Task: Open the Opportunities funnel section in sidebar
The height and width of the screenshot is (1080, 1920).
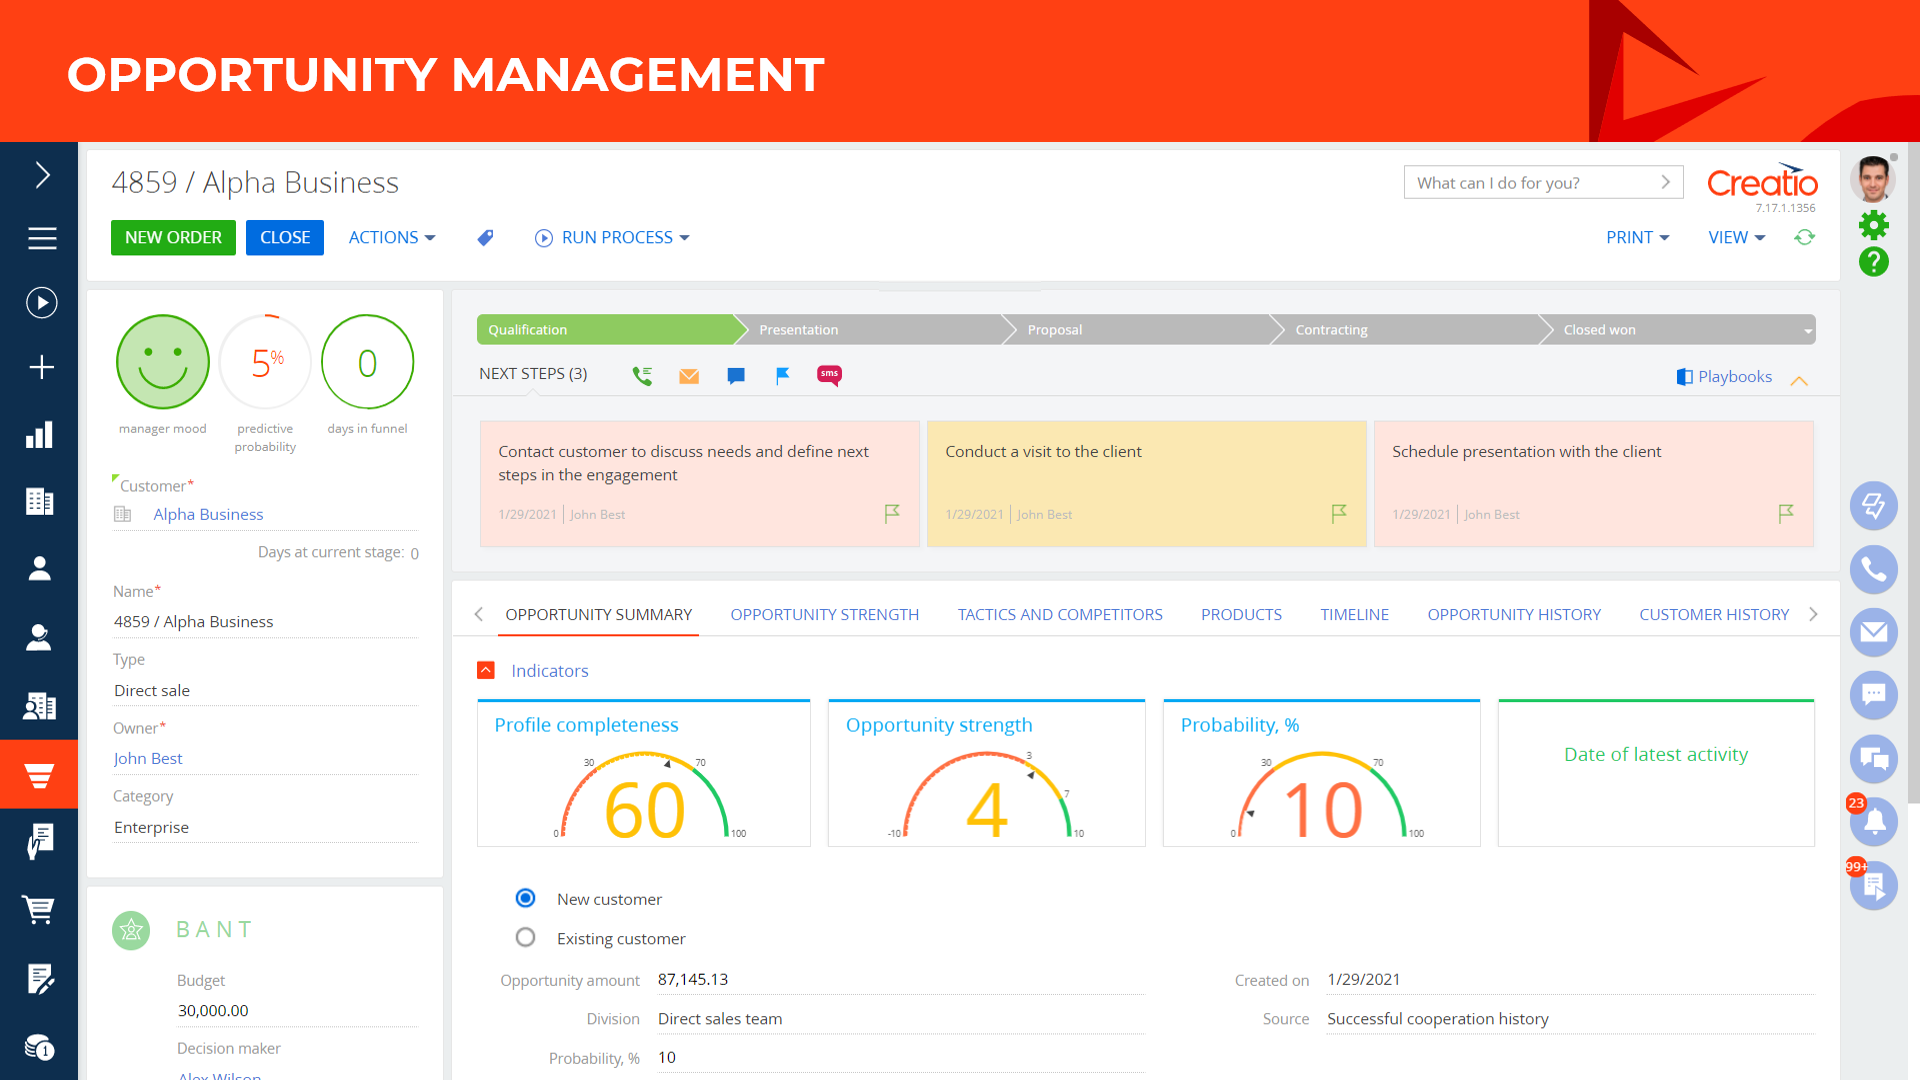Action: pos(39,775)
